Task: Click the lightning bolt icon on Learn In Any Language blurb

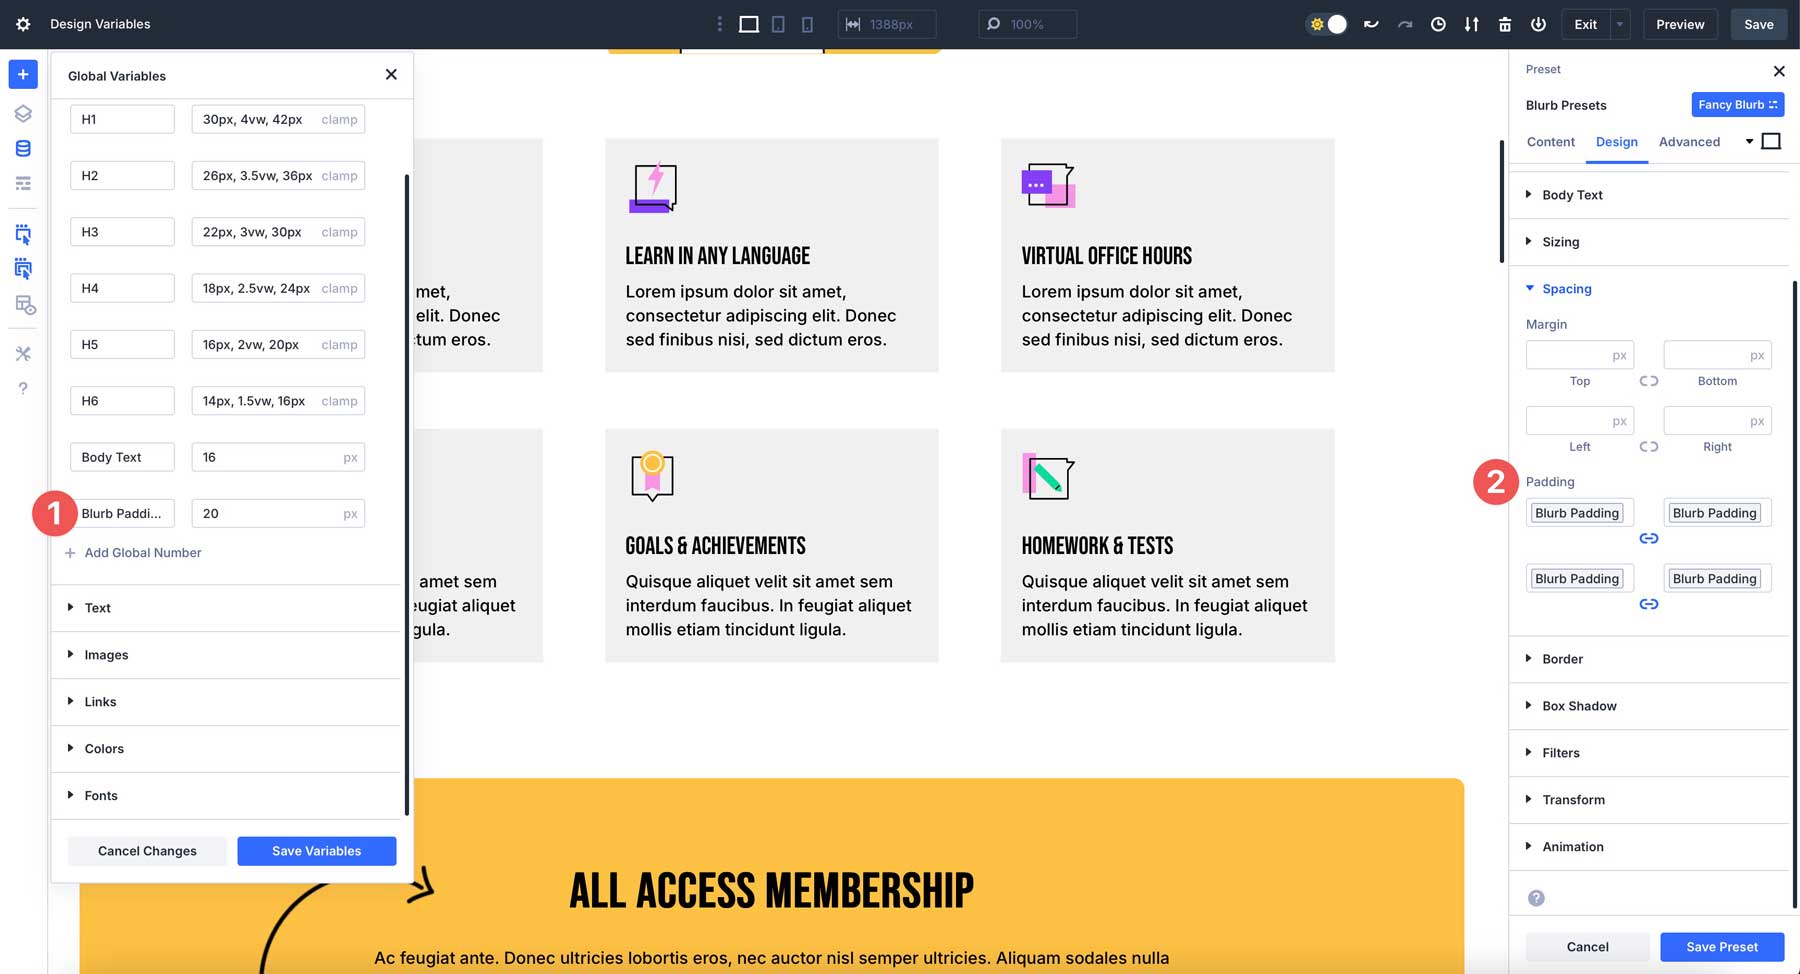Action: tap(653, 187)
